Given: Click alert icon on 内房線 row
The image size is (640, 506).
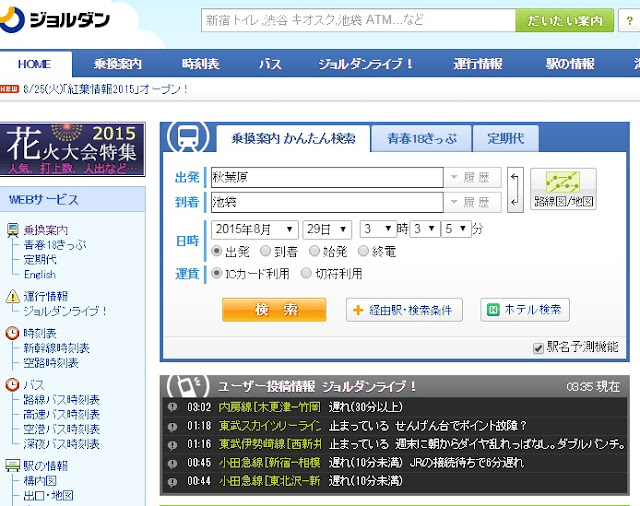Looking at the screenshot, I should click(172, 407).
